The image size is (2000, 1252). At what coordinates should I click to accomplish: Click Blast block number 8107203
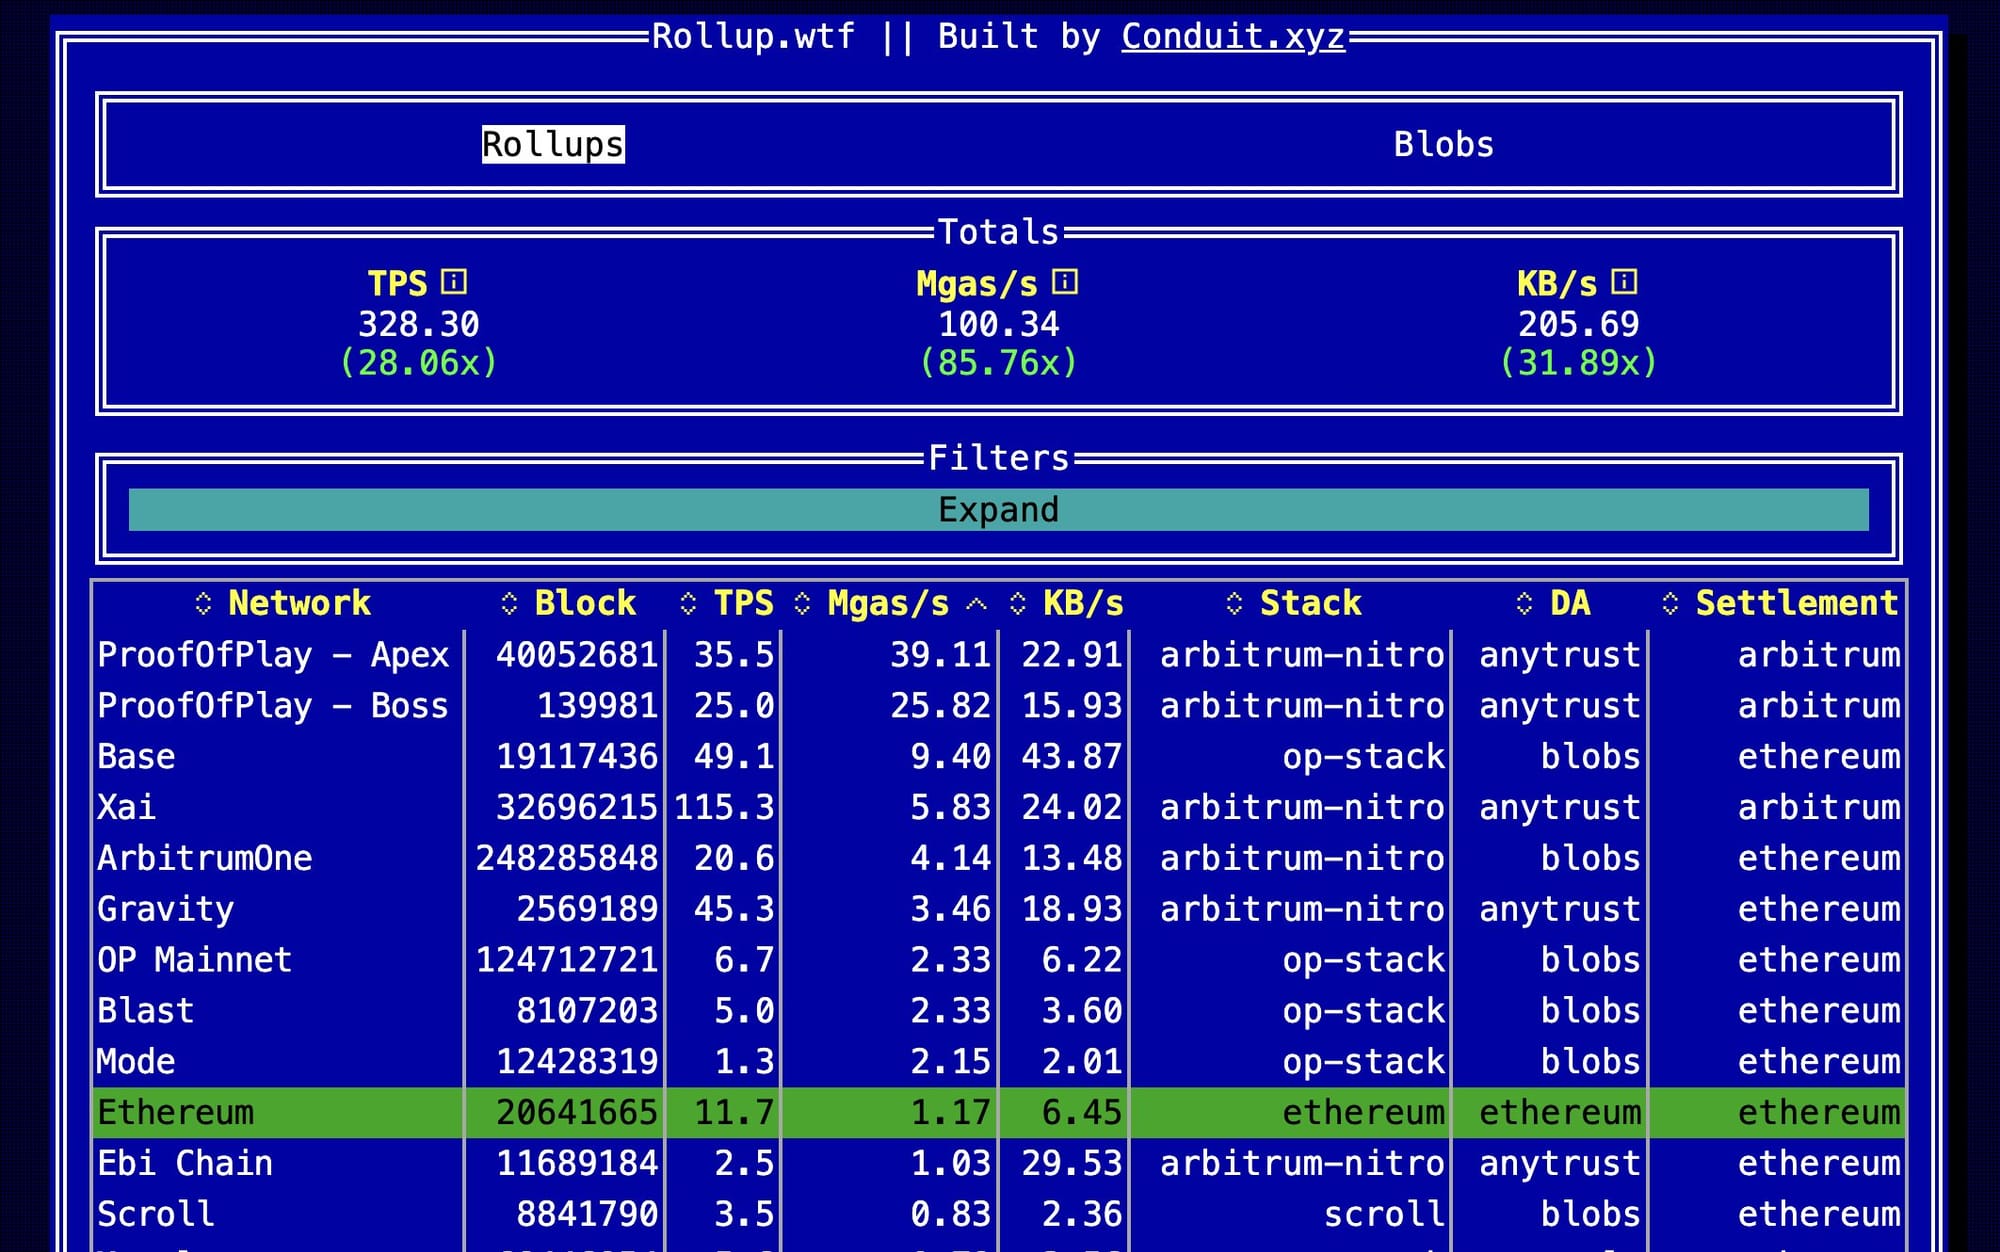(588, 1011)
